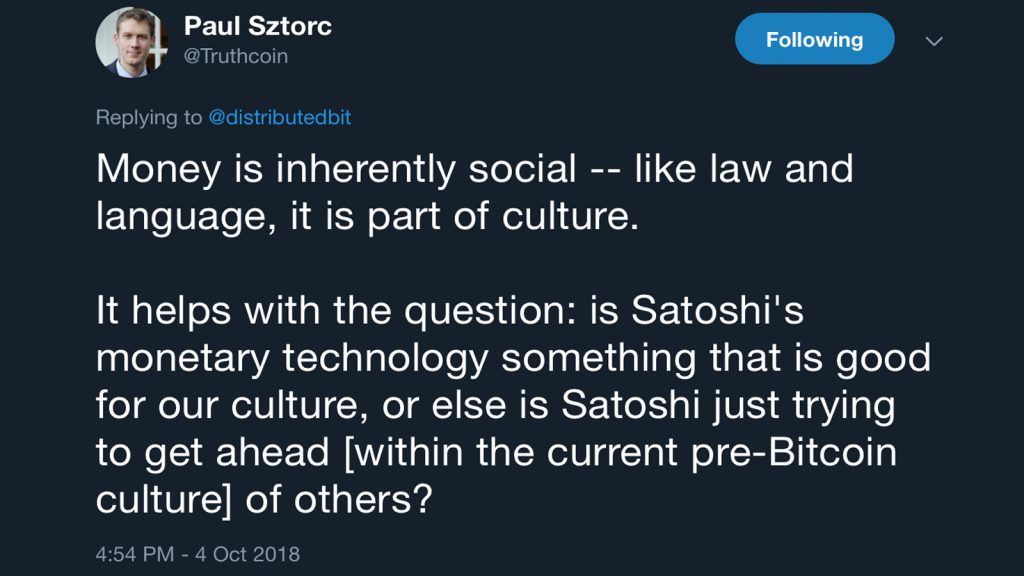Image resolution: width=1024 pixels, height=576 pixels.
Task: Click the line starting "for our culture, or else"
Action: (495, 406)
